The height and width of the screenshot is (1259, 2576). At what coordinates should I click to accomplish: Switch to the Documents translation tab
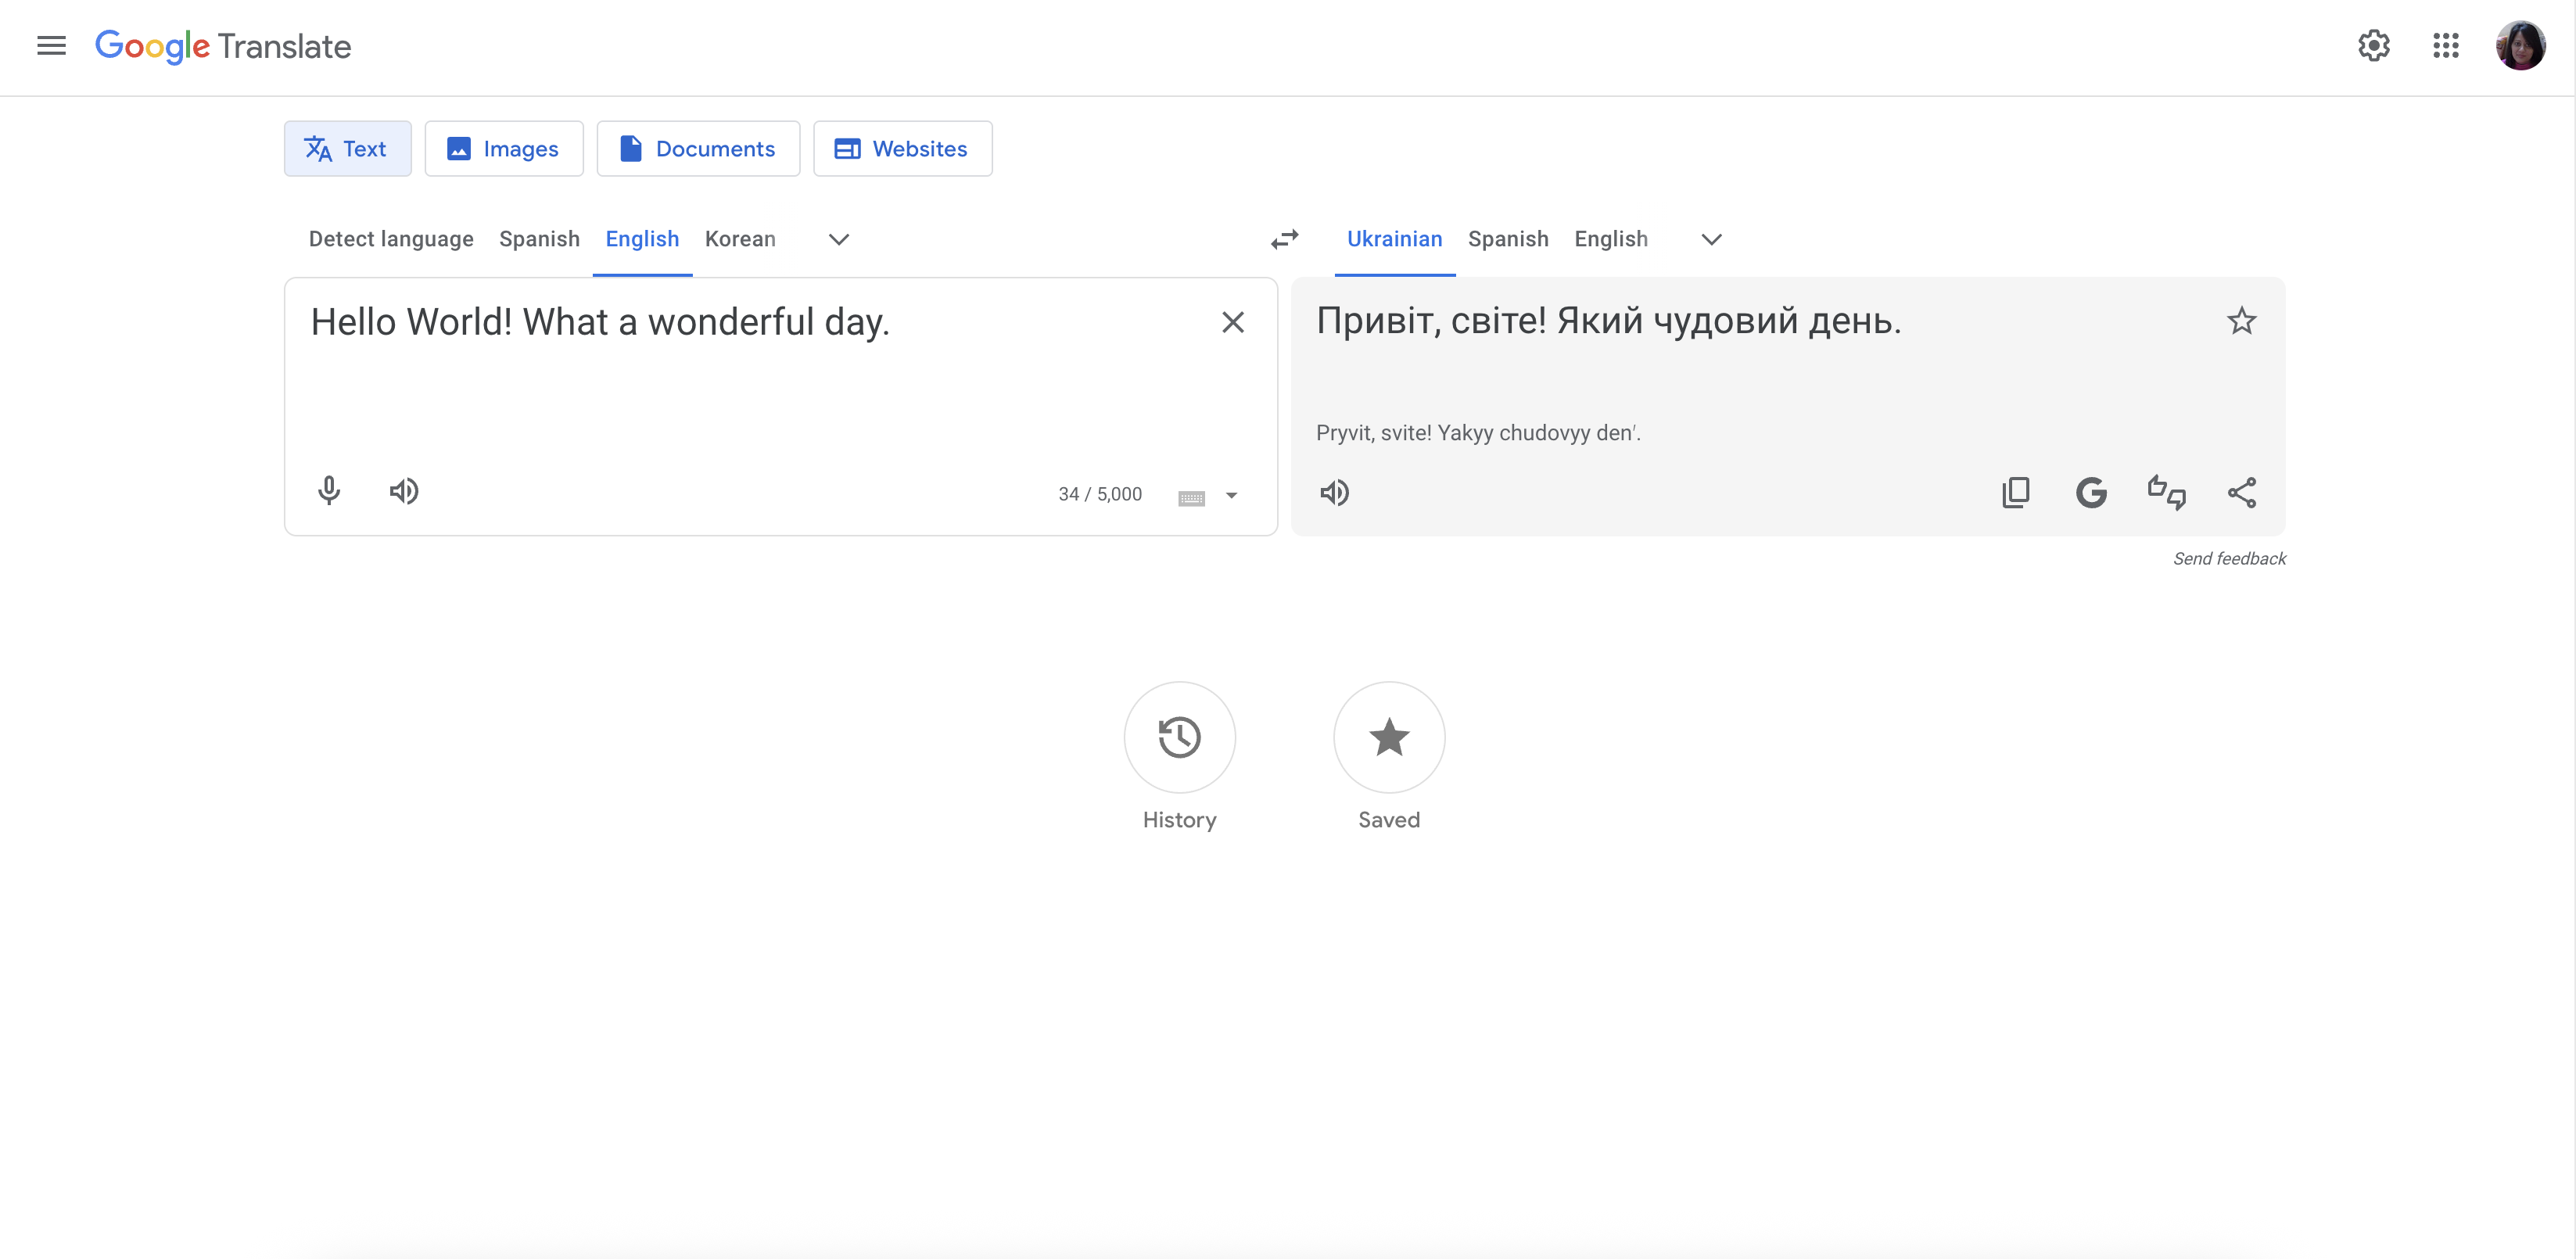pyautogui.click(x=698, y=148)
